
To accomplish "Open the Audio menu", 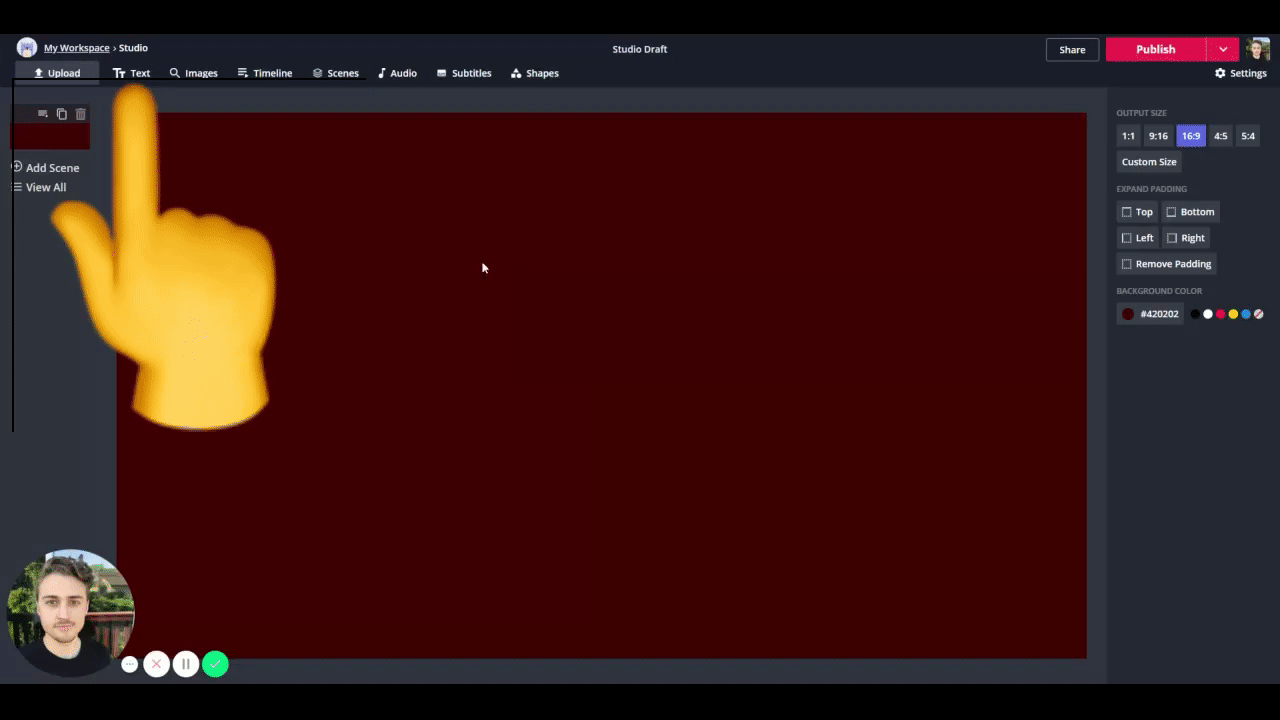I will coord(397,73).
